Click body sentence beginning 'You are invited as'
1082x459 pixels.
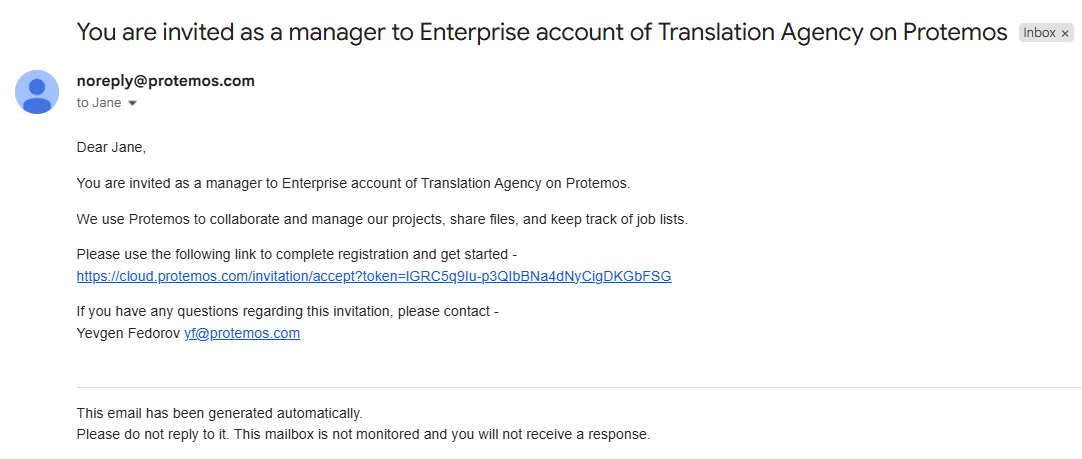pyautogui.click(x=353, y=183)
